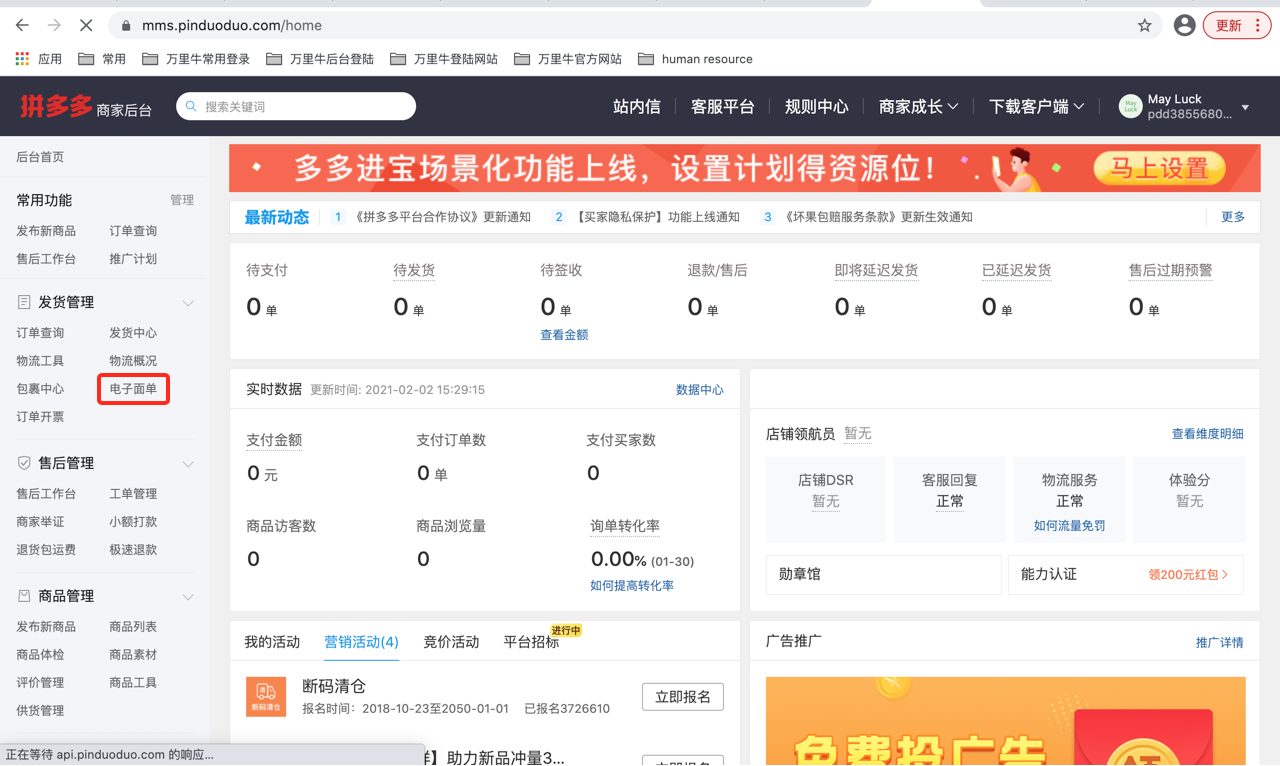Image resolution: width=1280 pixels, height=766 pixels.
Task: Open the 常用 bookmarks folder
Action: coord(102,59)
